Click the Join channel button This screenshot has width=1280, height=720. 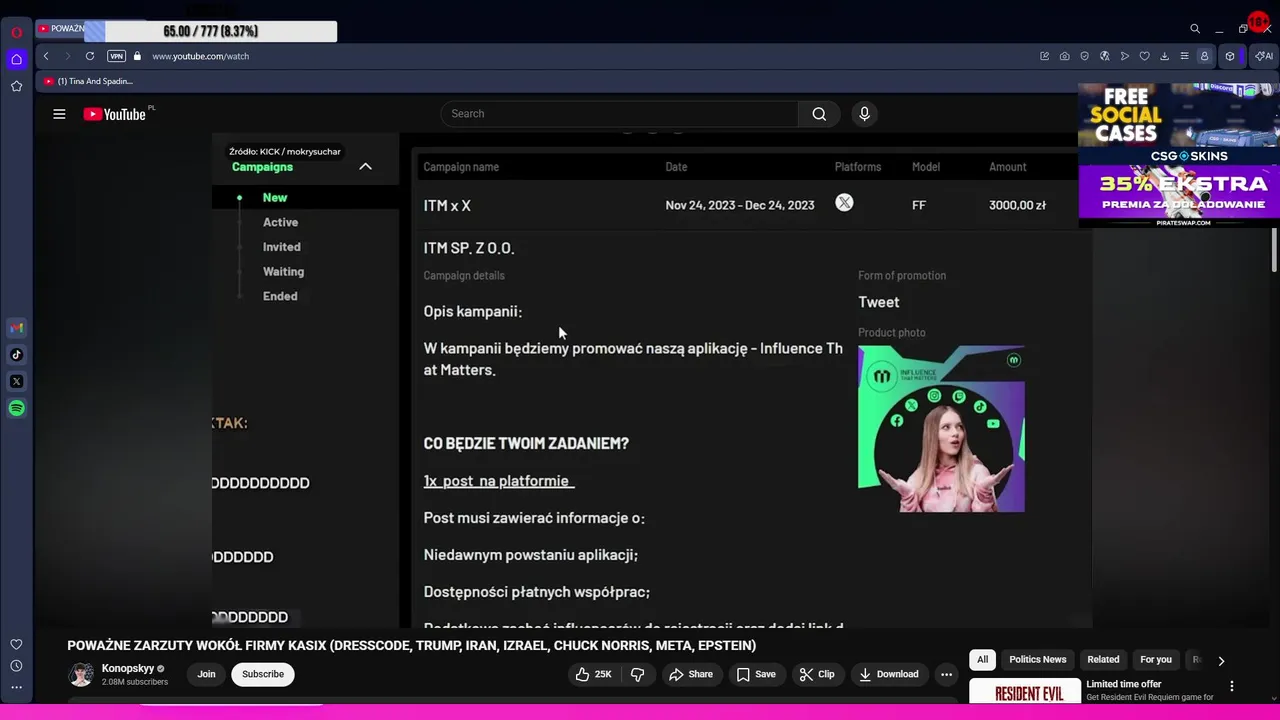pyautogui.click(x=206, y=674)
